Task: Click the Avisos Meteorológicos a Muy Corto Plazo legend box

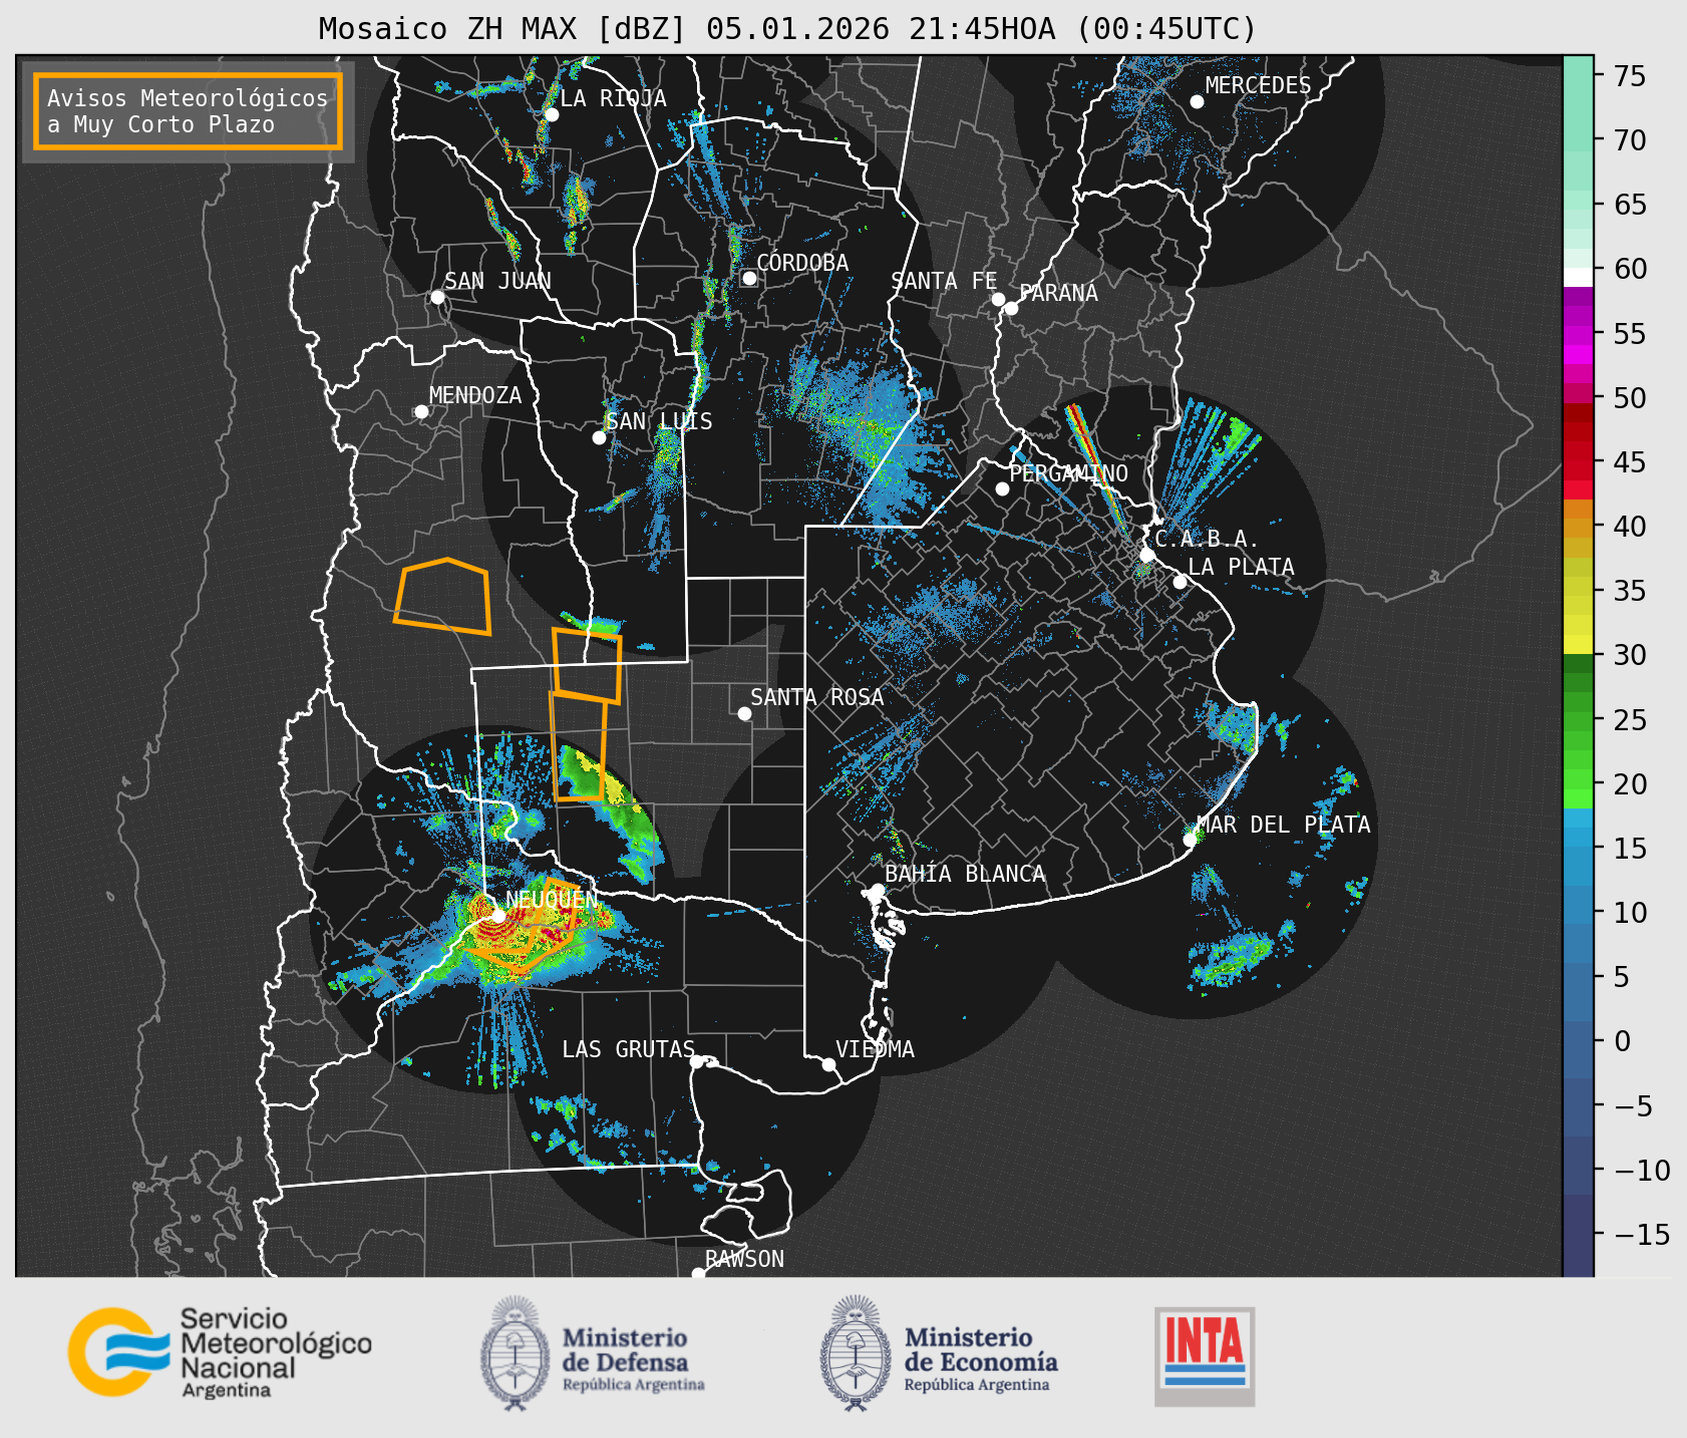Action: coord(188,111)
